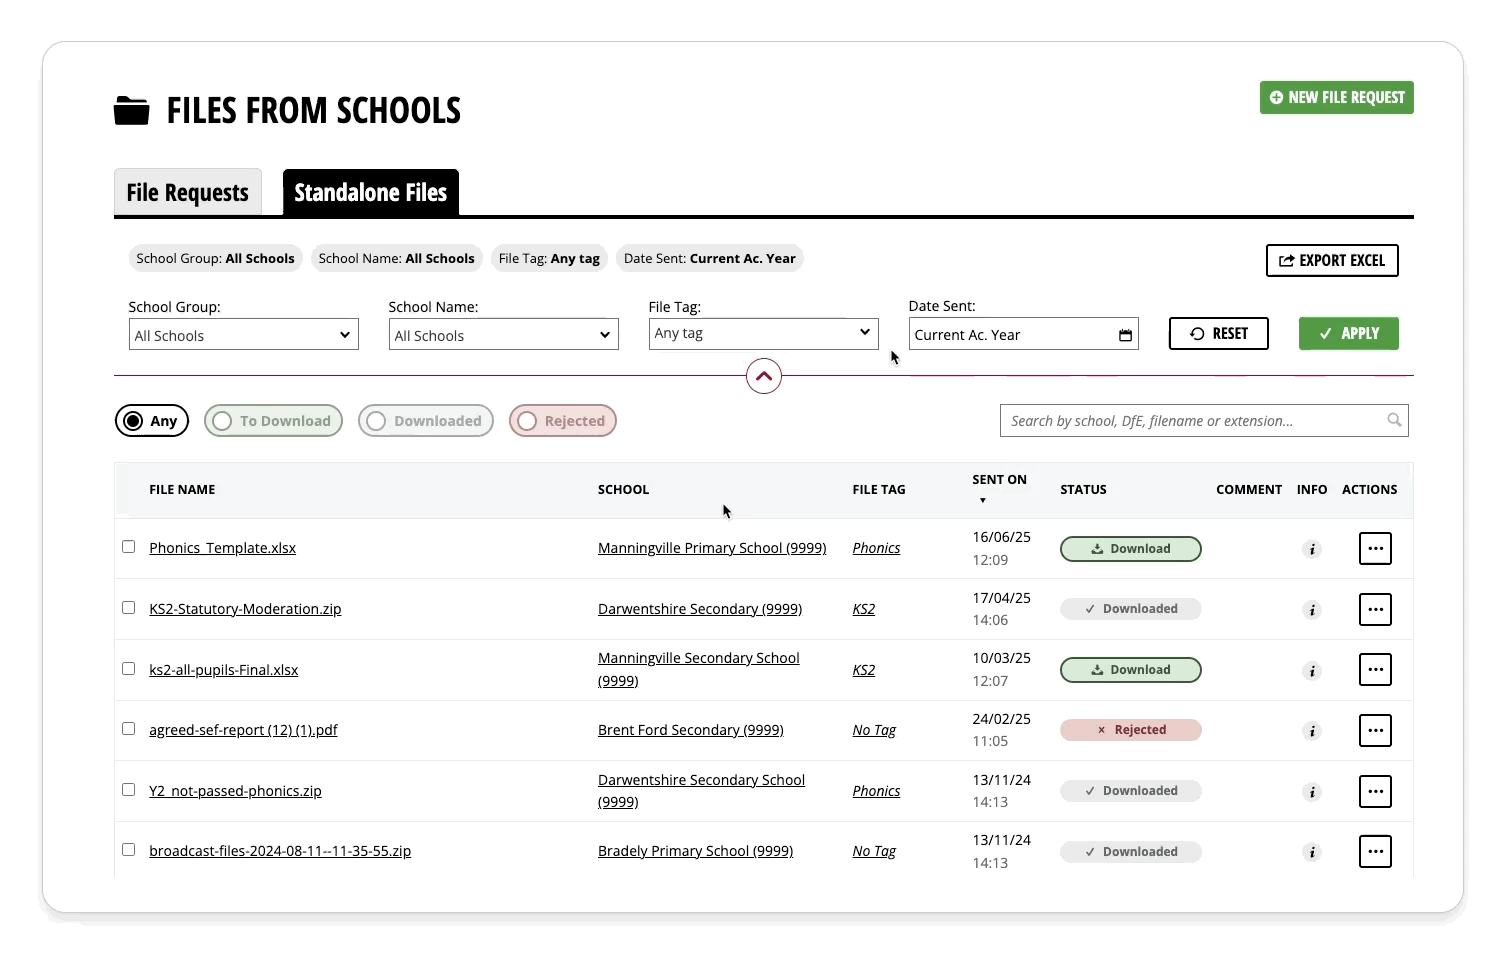Tick checkbox for ks2-all-pupils-Final.xlsx

tap(129, 669)
